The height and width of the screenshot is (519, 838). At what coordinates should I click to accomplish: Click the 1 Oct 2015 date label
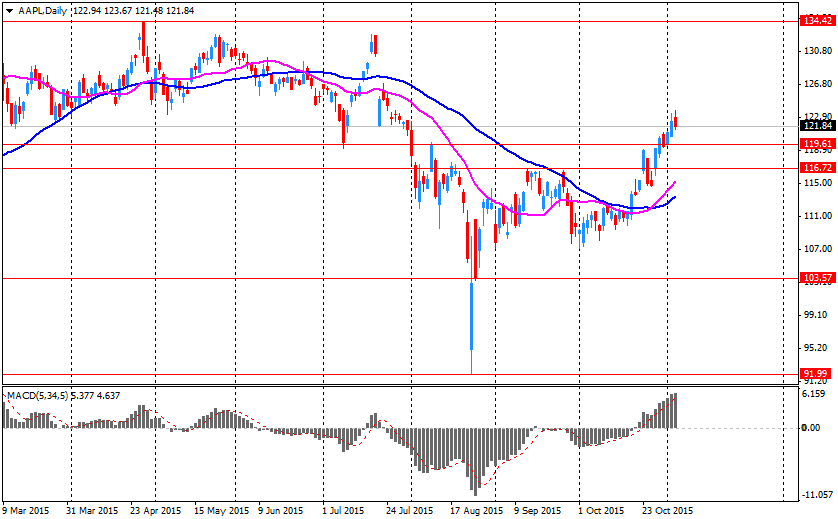click(601, 510)
